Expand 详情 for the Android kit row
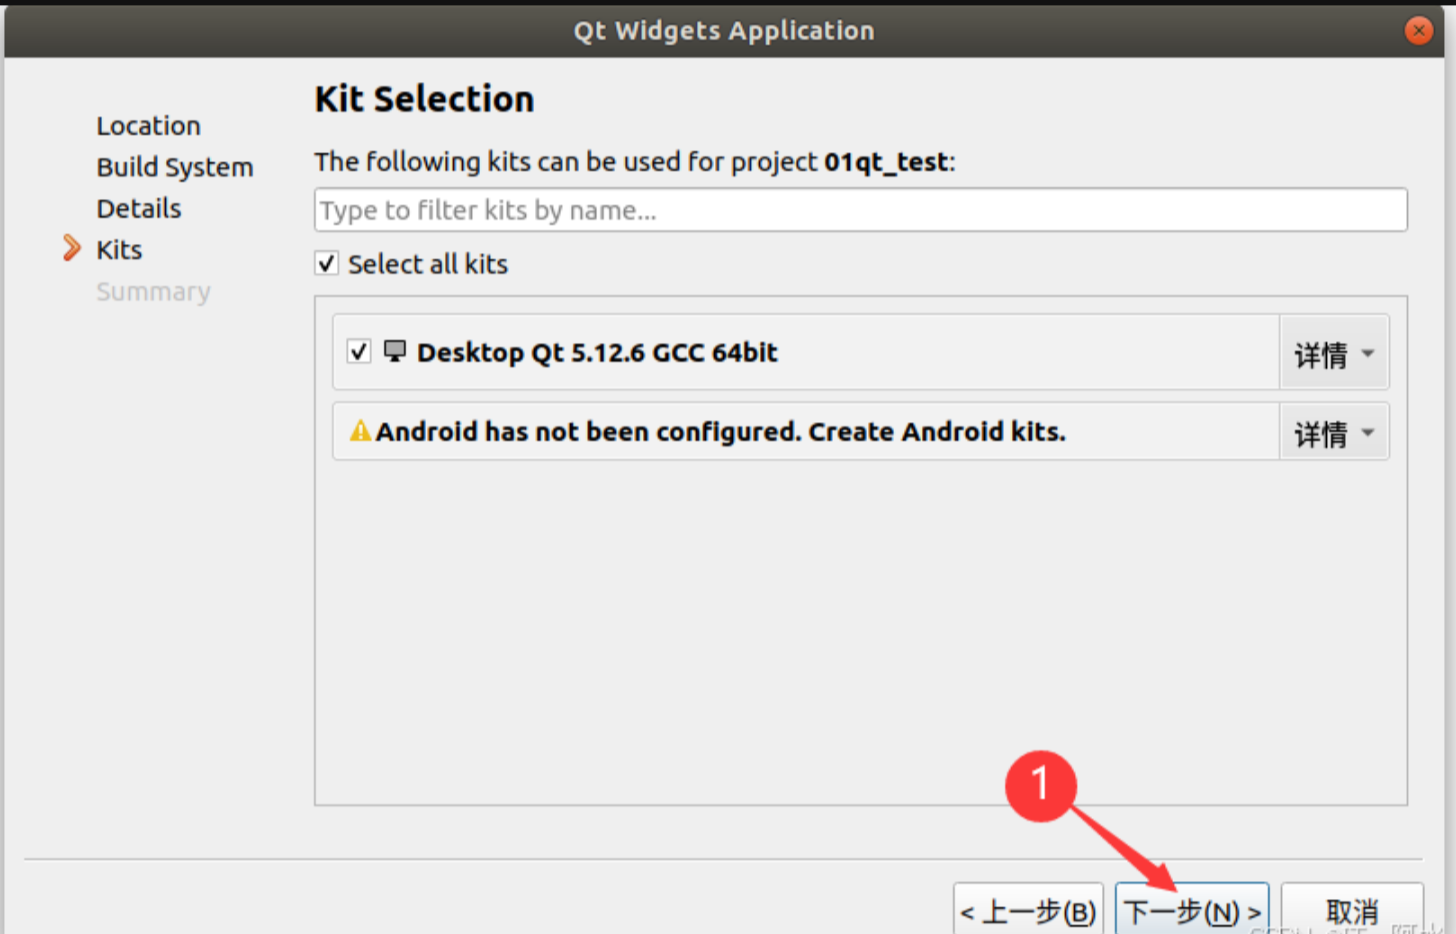This screenshot has width=1456, height=934. click(1334, 433)
